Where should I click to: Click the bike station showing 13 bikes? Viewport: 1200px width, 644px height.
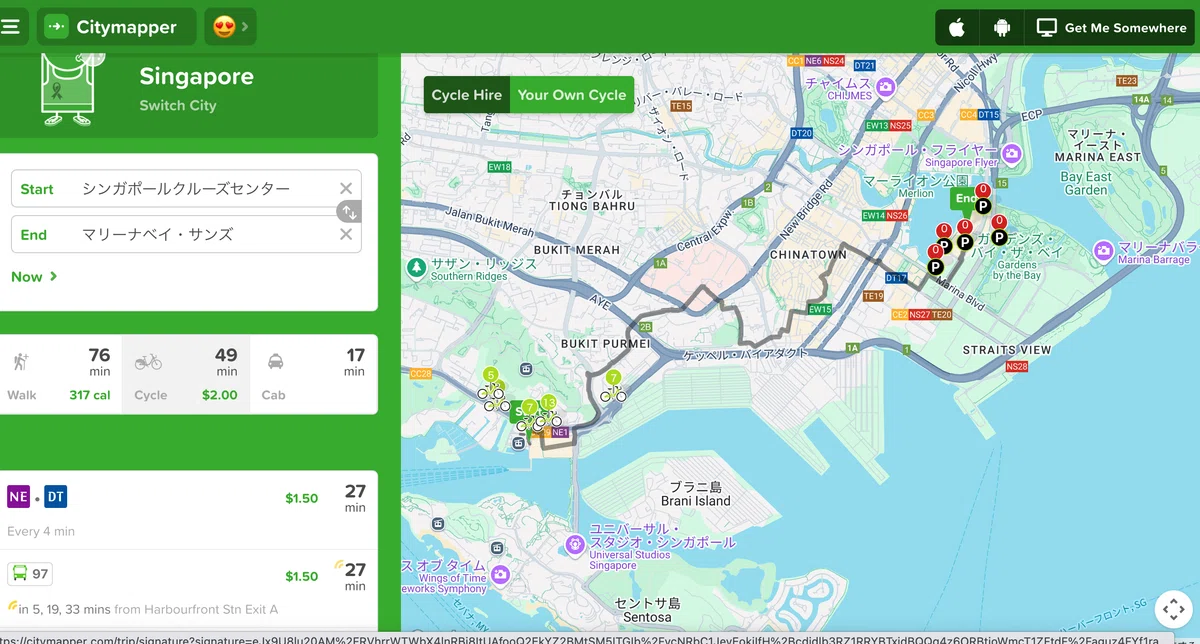[548, 409]
